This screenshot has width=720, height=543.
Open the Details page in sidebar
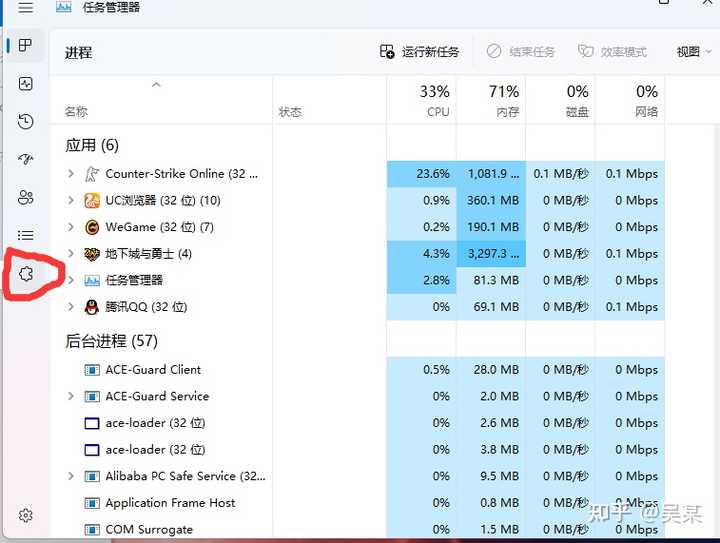click(26, 235)
